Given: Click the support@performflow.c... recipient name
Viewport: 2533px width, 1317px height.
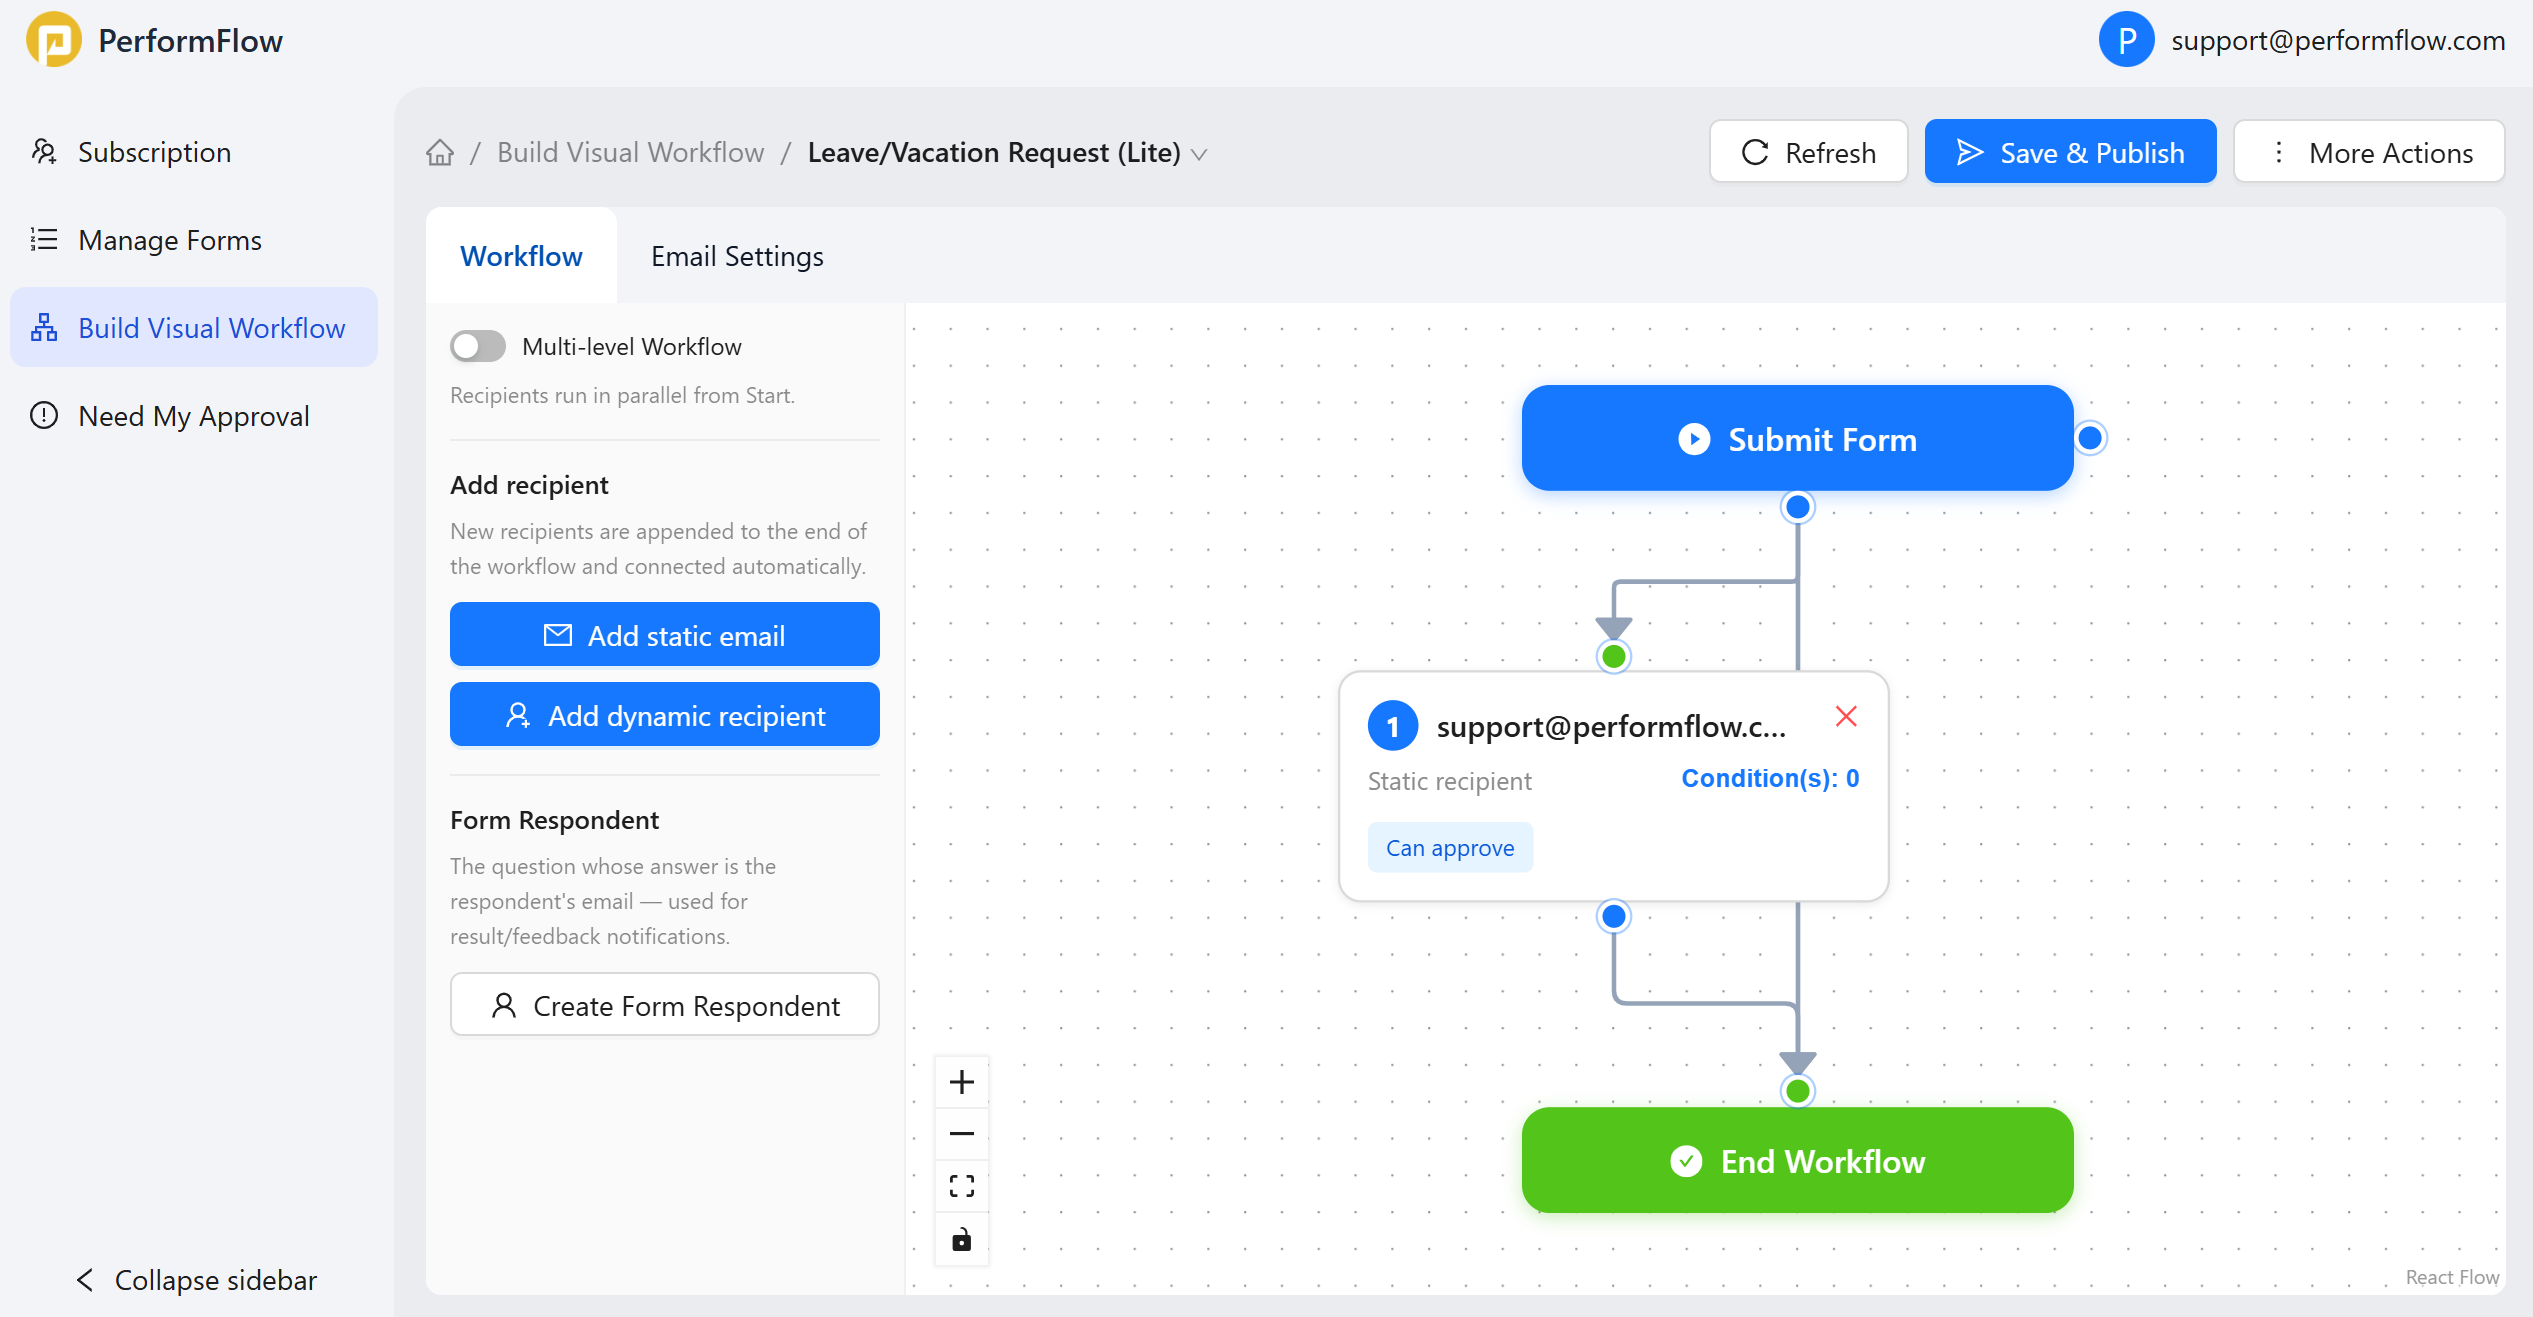Looking at the screenshot, I should point(1611,727).
